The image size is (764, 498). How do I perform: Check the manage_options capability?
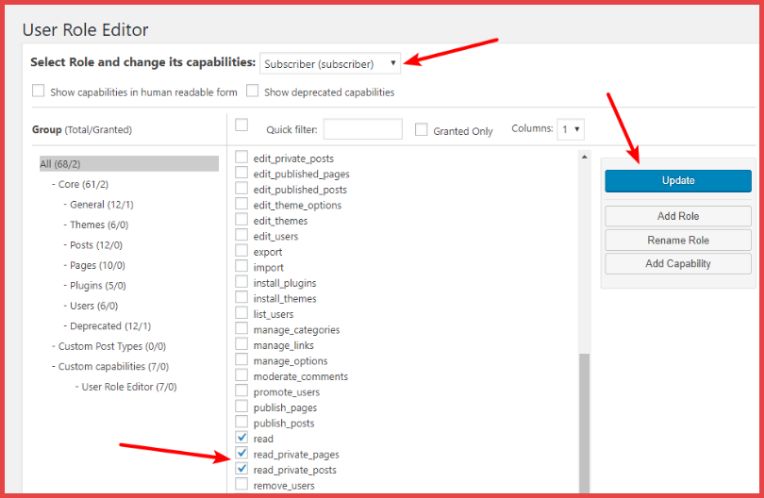(241, 360)
